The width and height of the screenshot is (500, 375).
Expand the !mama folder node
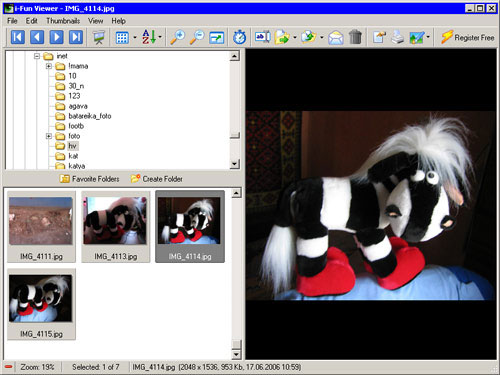coord(49,66)
